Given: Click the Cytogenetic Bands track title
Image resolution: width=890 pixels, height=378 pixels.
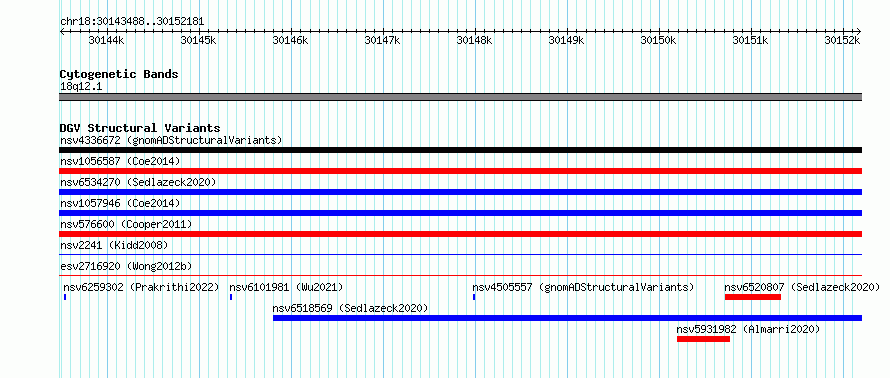Looking at the screenshot, I should (x=119, y=74).
